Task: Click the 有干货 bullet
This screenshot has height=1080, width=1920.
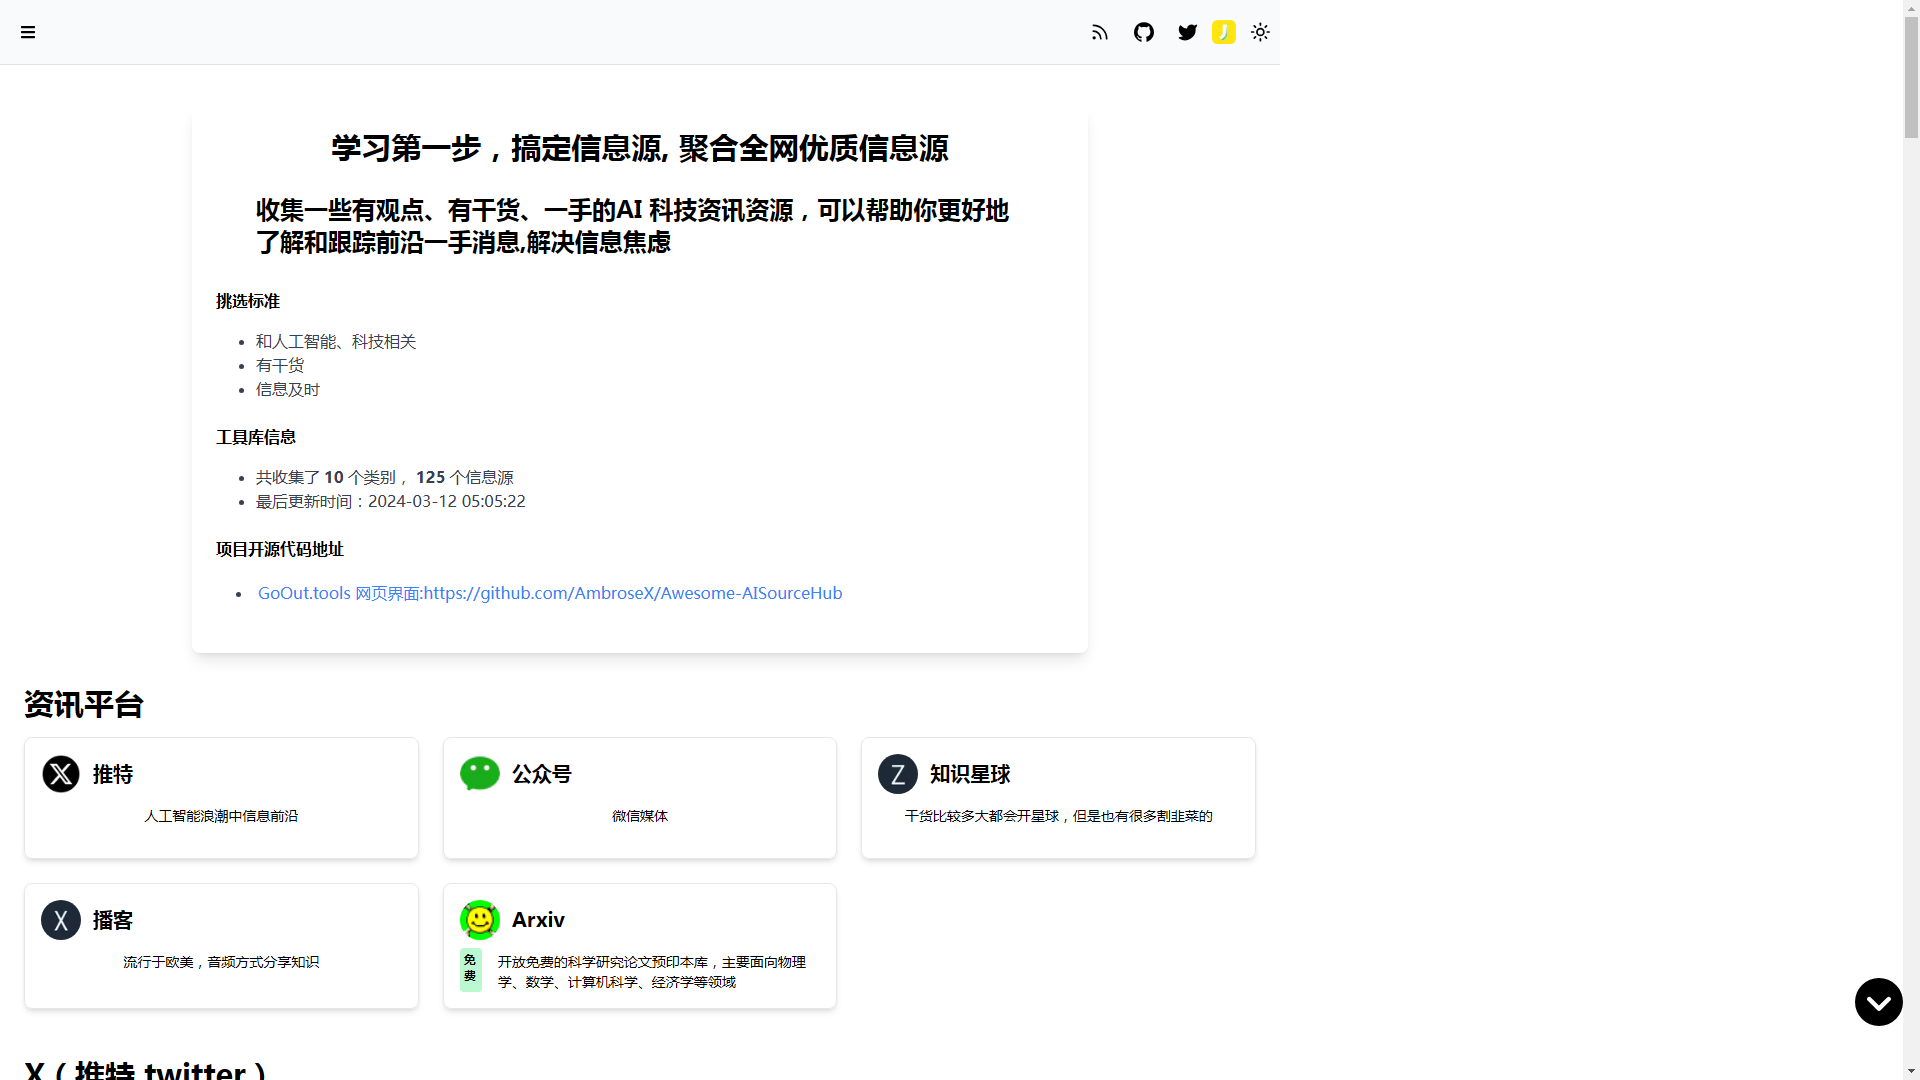Action: pyautogui.click(x=280, y=365)
